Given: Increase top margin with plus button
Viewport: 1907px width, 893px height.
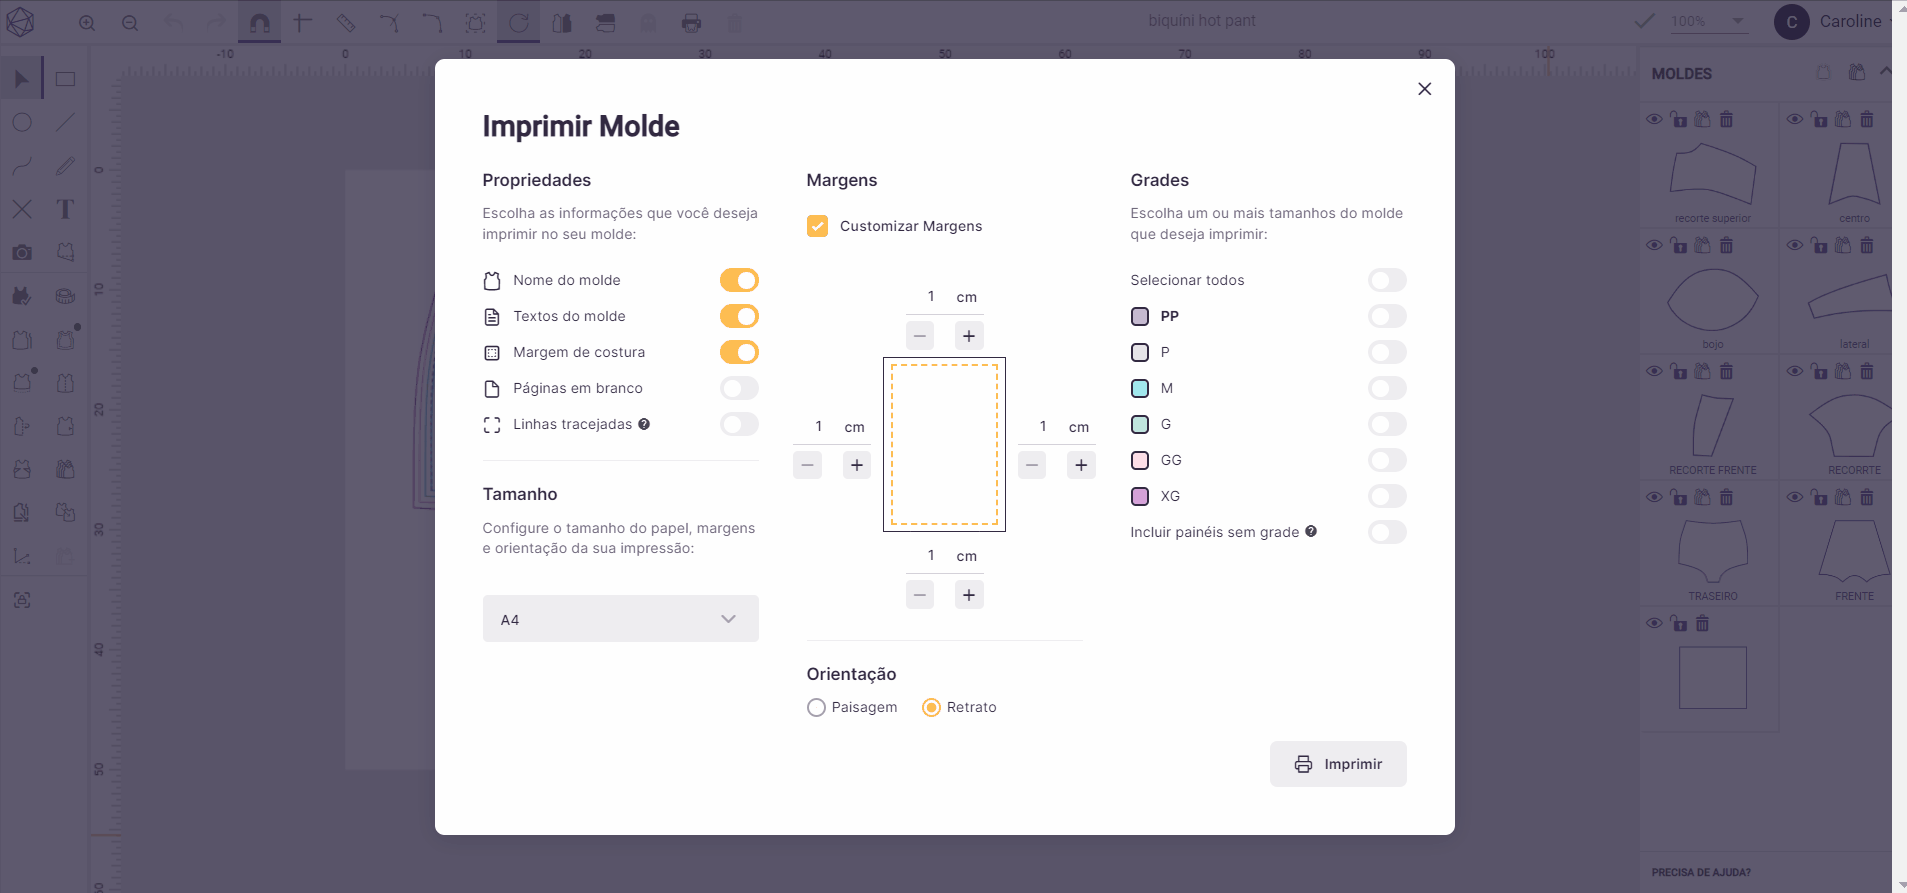Looking at the screenshot, I should pyautogui.click(x=969, y=336).
